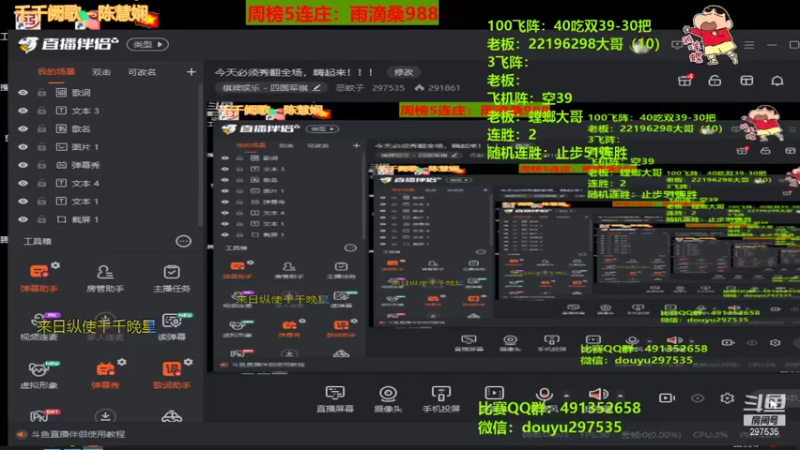Add new scene with plus icon

tap(191, 72)
